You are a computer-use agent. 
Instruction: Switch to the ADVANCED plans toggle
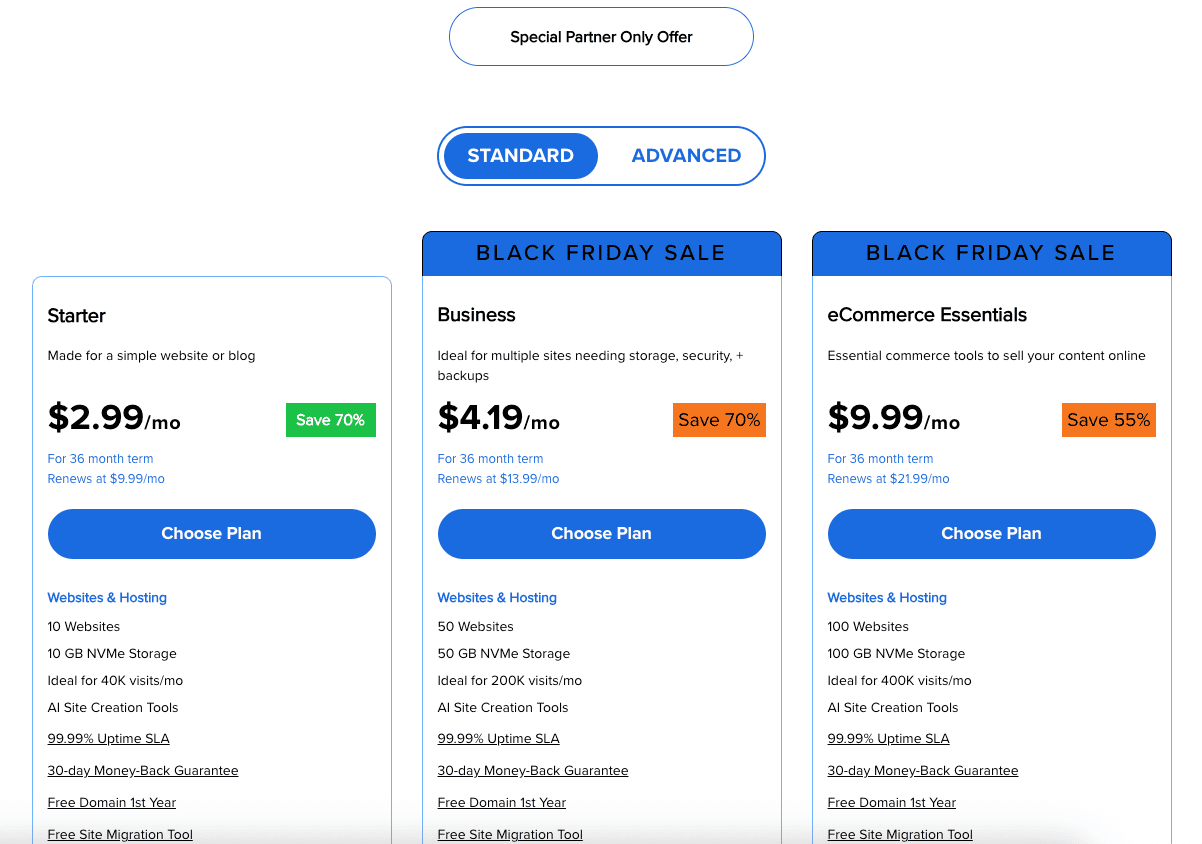coord(686,156)
